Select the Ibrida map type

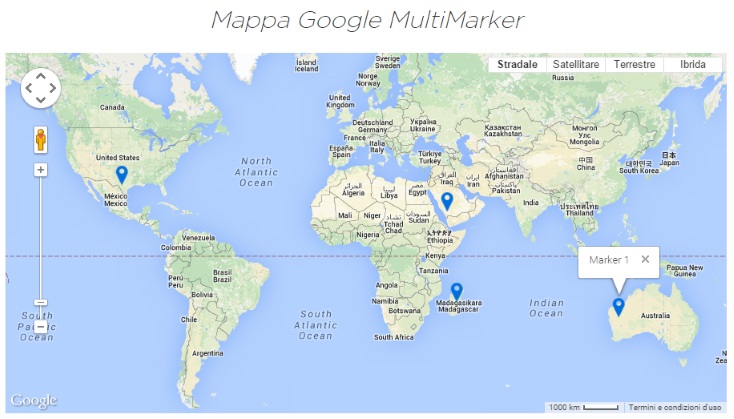[x=692, y=64]
